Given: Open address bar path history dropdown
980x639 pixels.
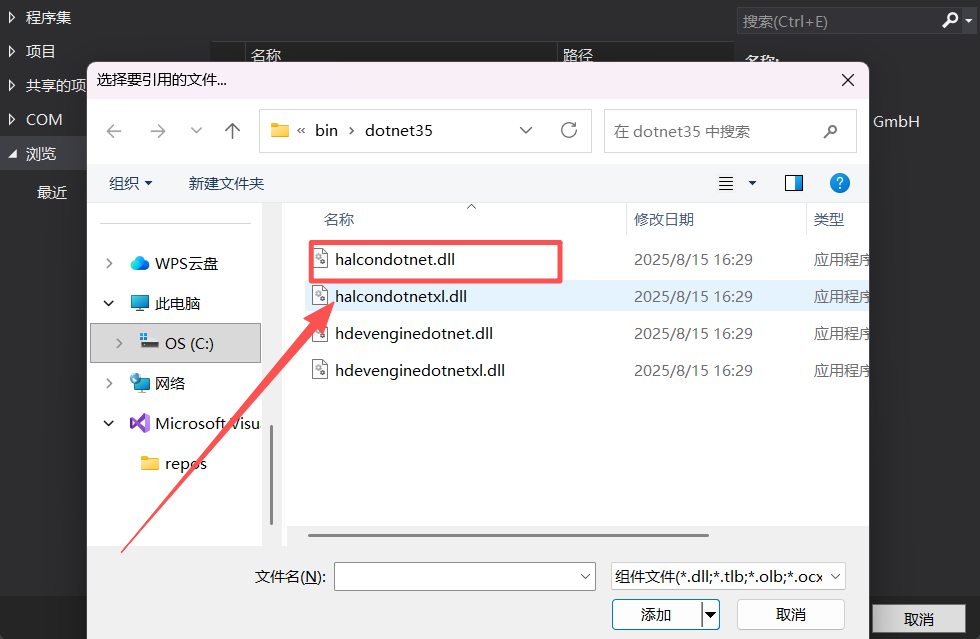Looking at the screenshot, I should (526, 130).
